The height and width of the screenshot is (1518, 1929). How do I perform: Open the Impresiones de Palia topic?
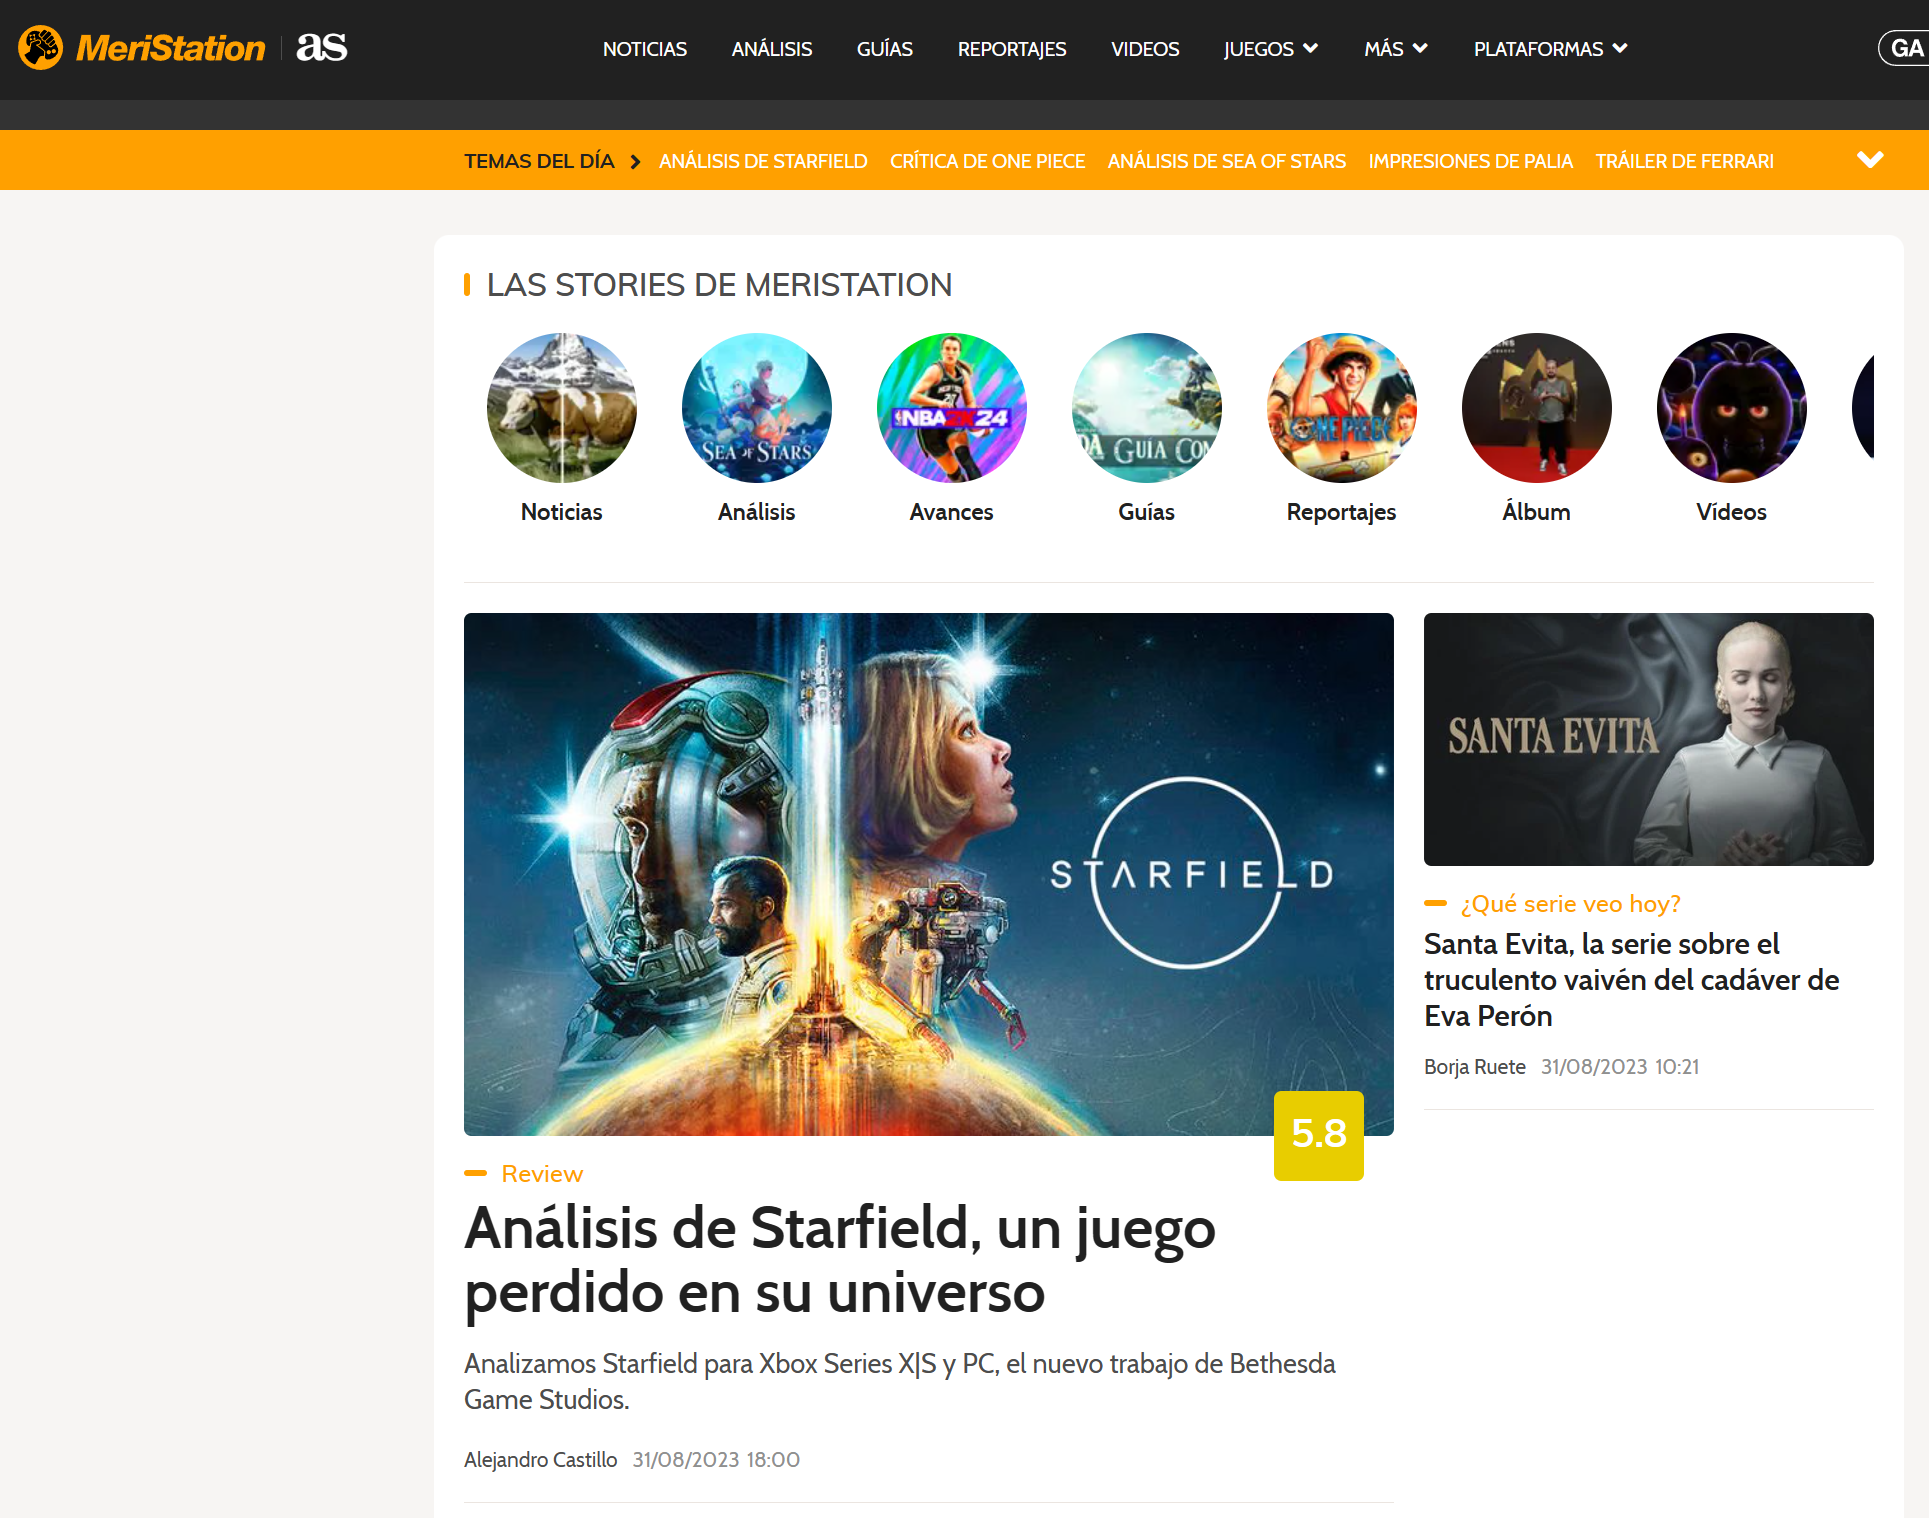click(x=1471, y=161)
